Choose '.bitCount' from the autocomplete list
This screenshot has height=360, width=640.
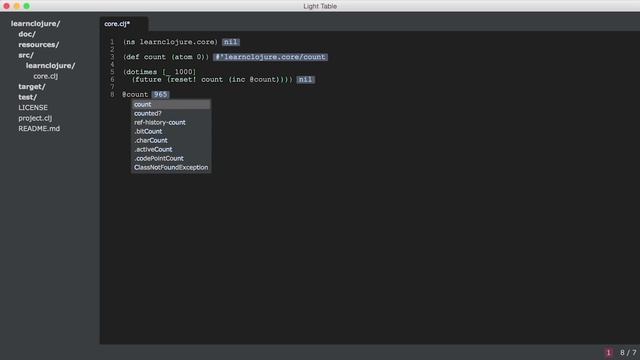click(171, 131)
